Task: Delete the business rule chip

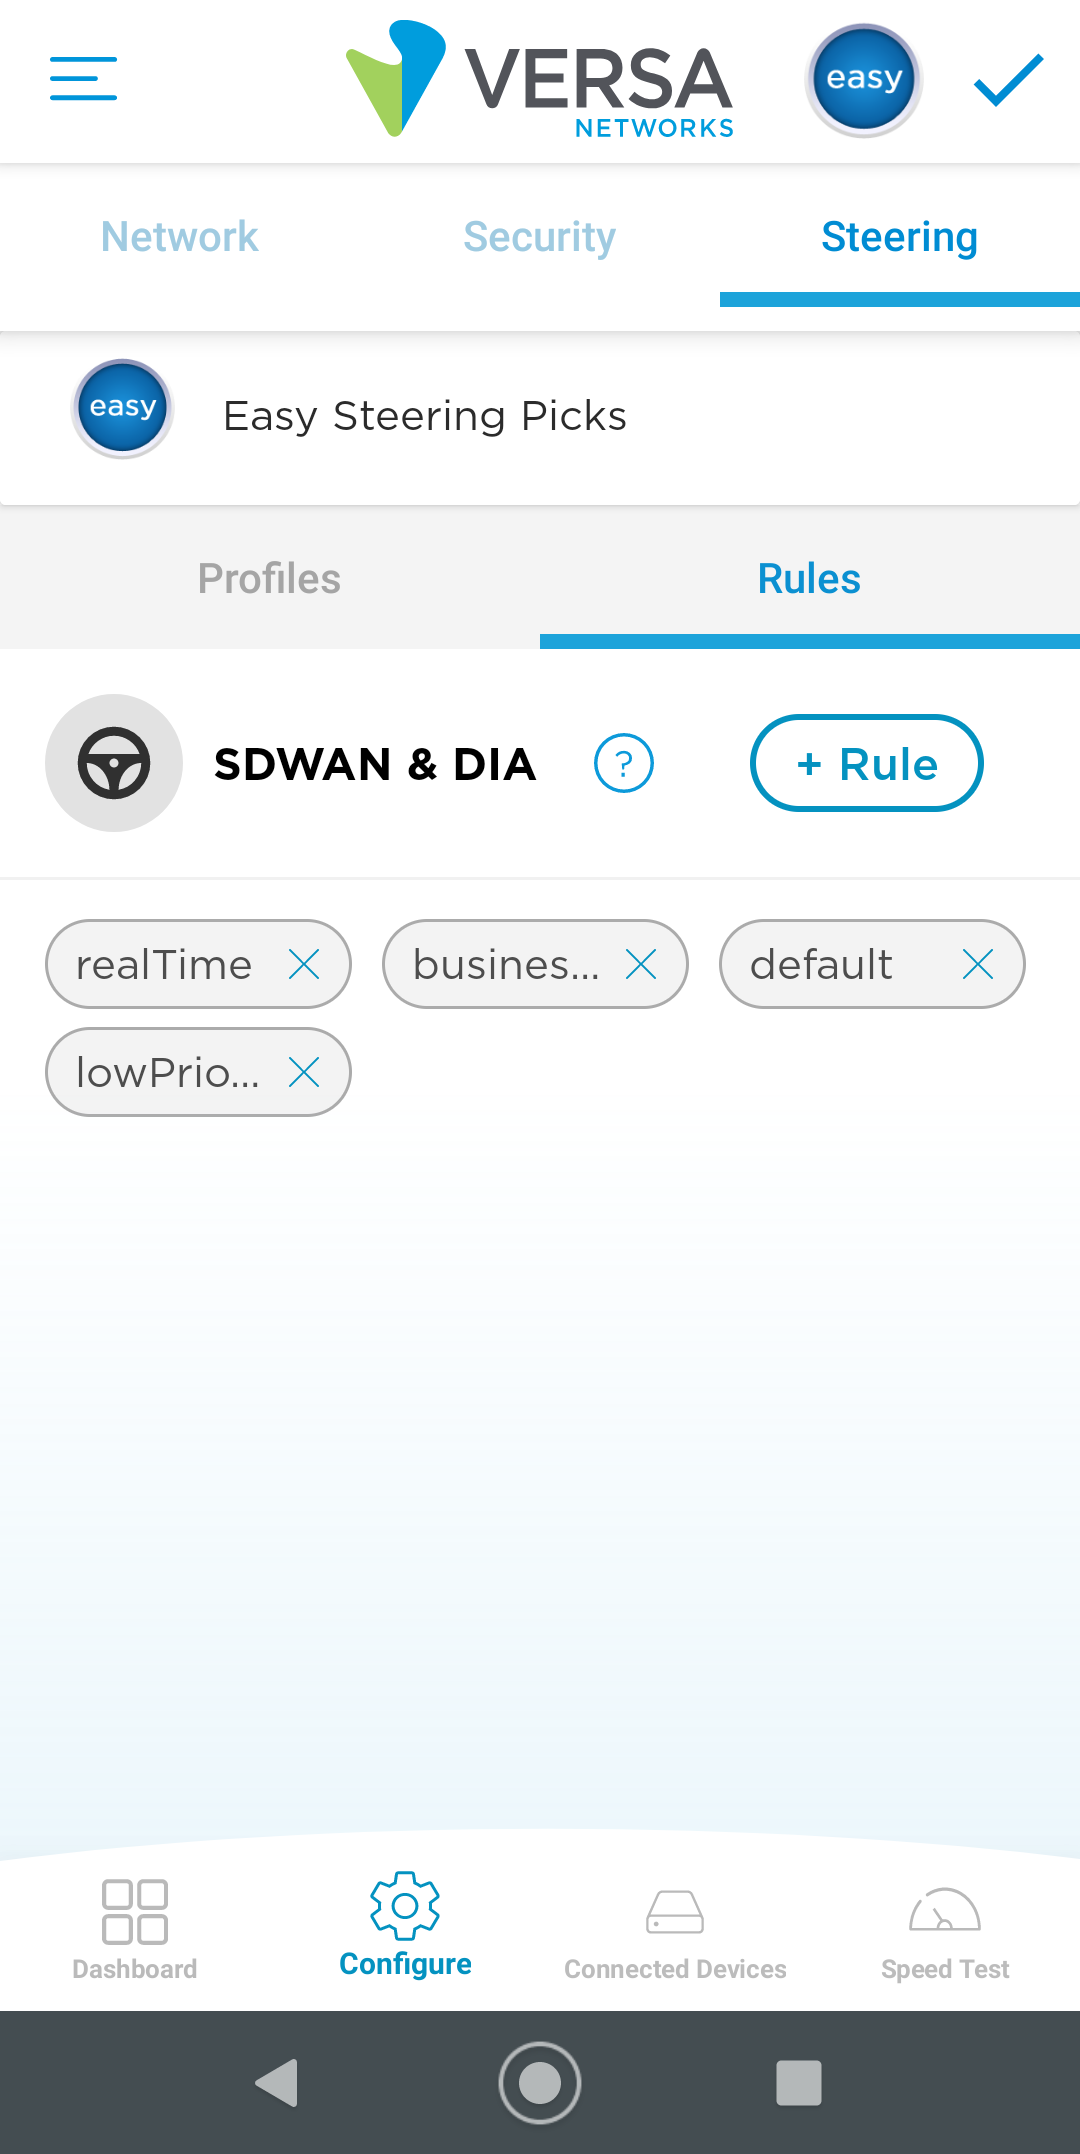Action: 641,965
